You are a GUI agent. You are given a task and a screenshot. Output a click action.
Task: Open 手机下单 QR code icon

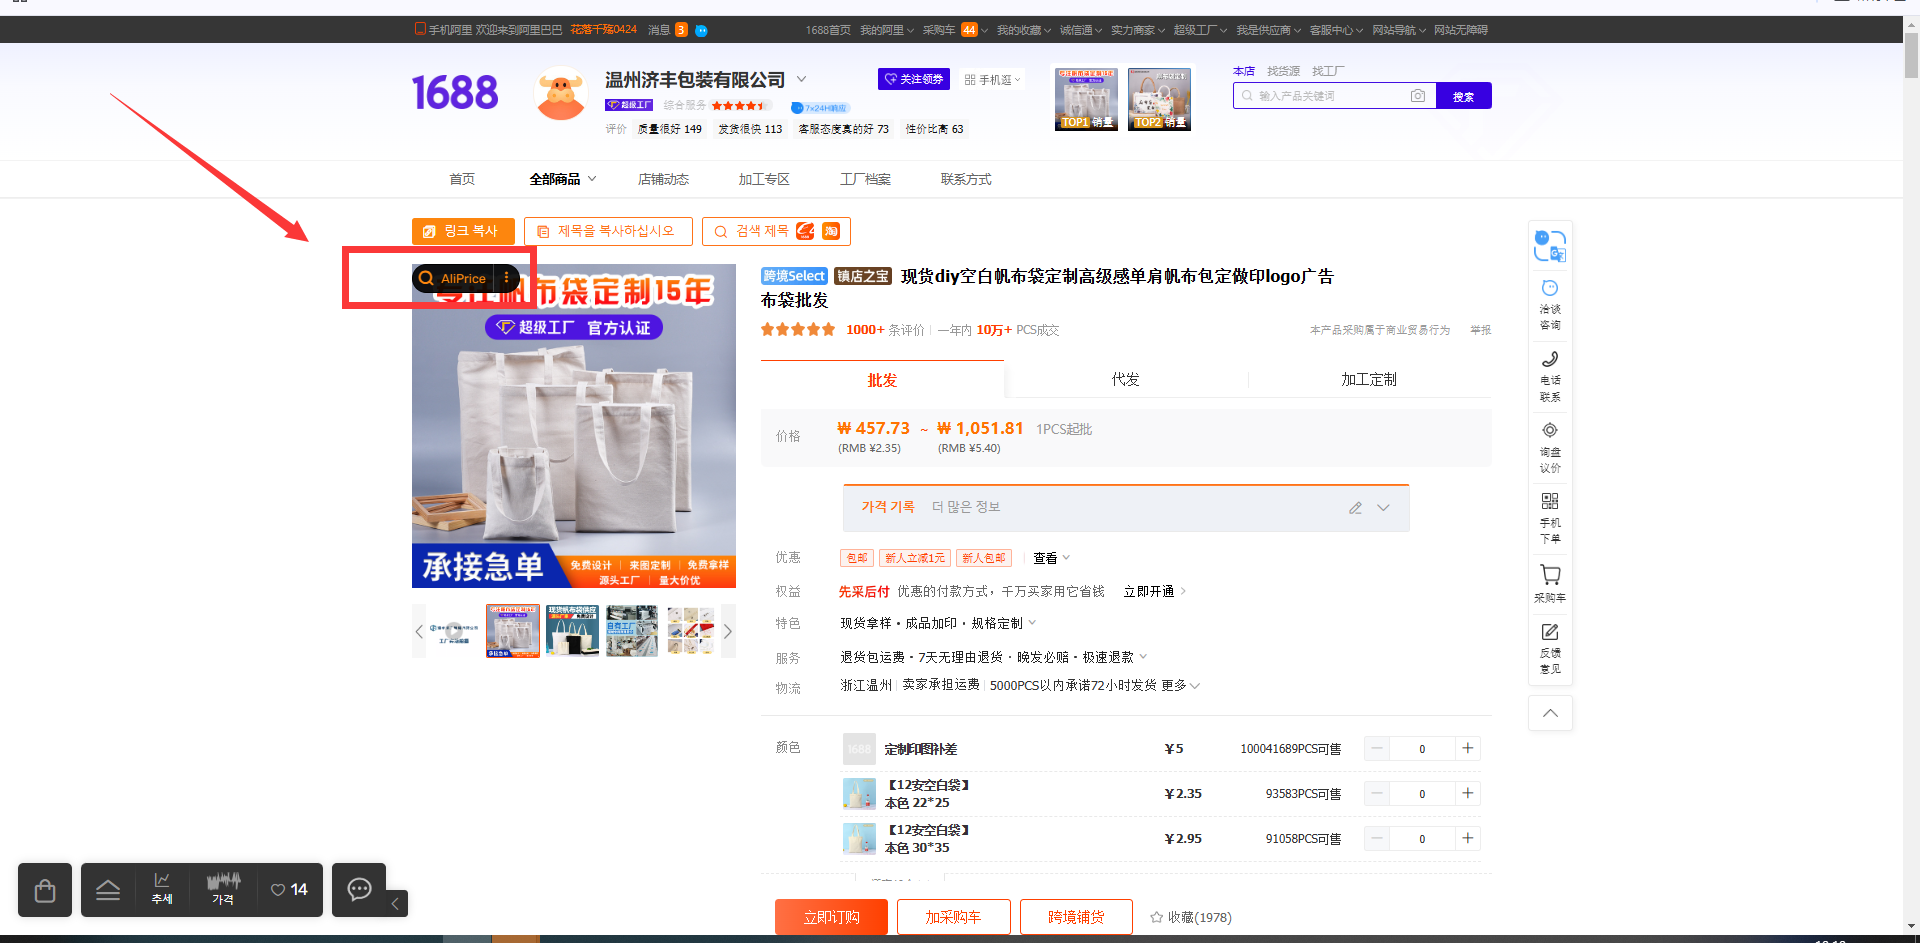point(1550,518)
